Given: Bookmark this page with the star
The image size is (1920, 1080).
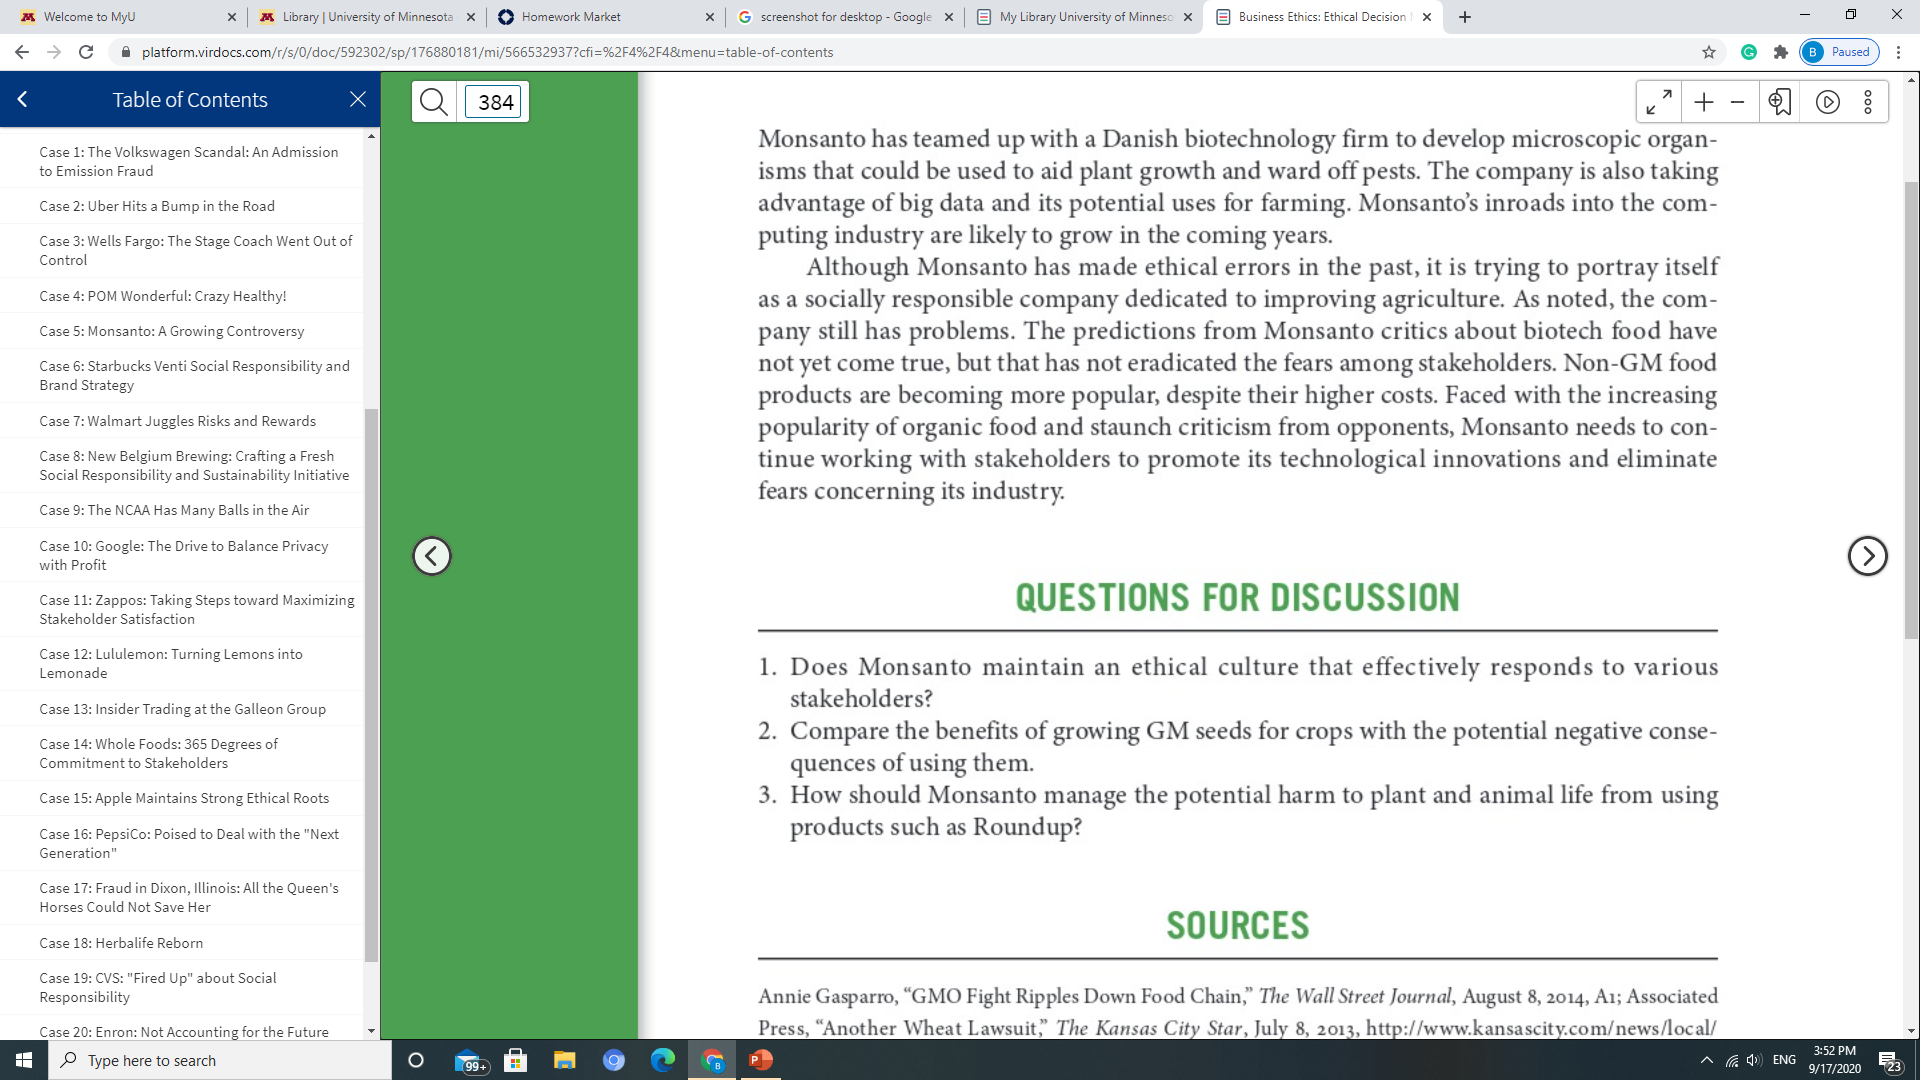Looking at the screenshot, I should tap(1709, 52).
